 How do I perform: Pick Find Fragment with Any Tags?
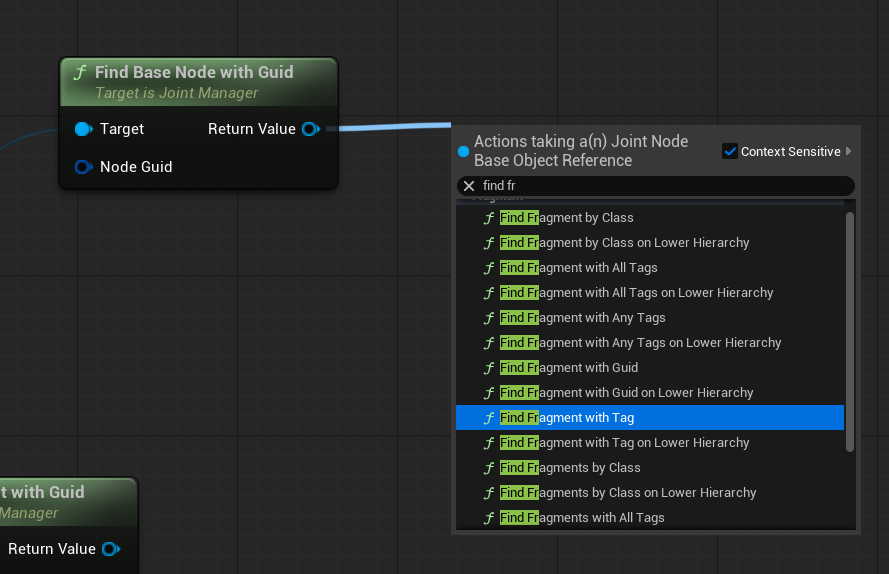(x=582, y=318)
